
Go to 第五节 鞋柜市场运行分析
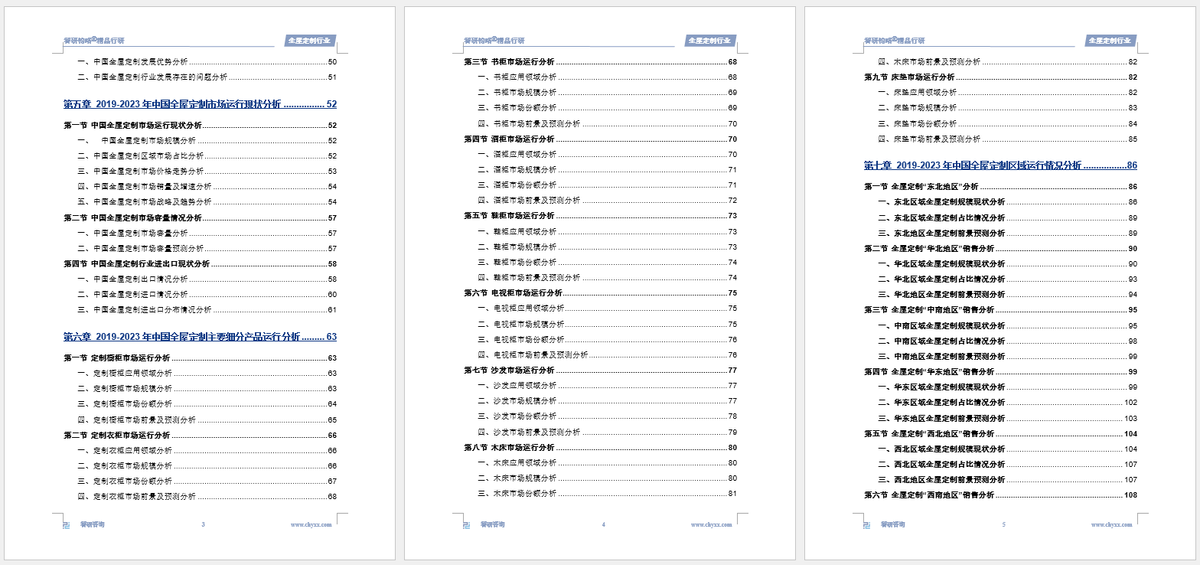pos(600,216)
